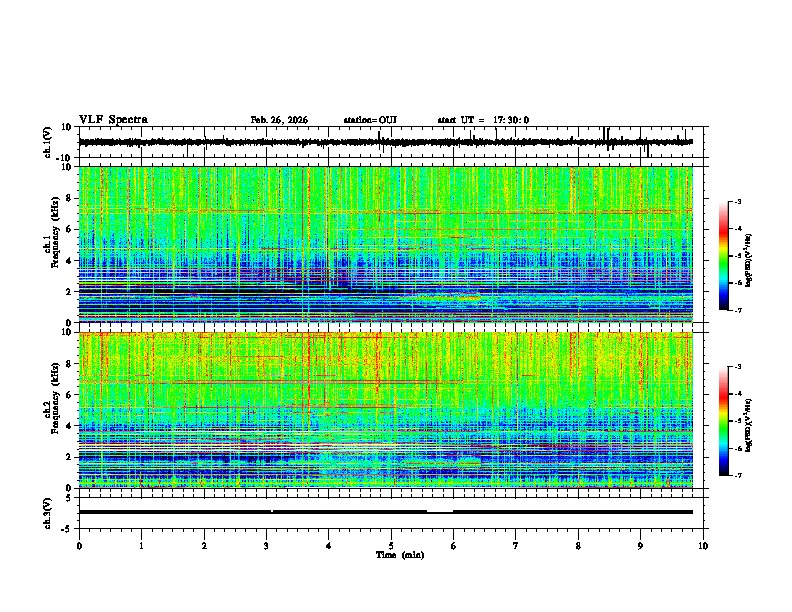Click the time axis tick label '6'
Viewport: 792px width, 612px height.
click(454, 546)
